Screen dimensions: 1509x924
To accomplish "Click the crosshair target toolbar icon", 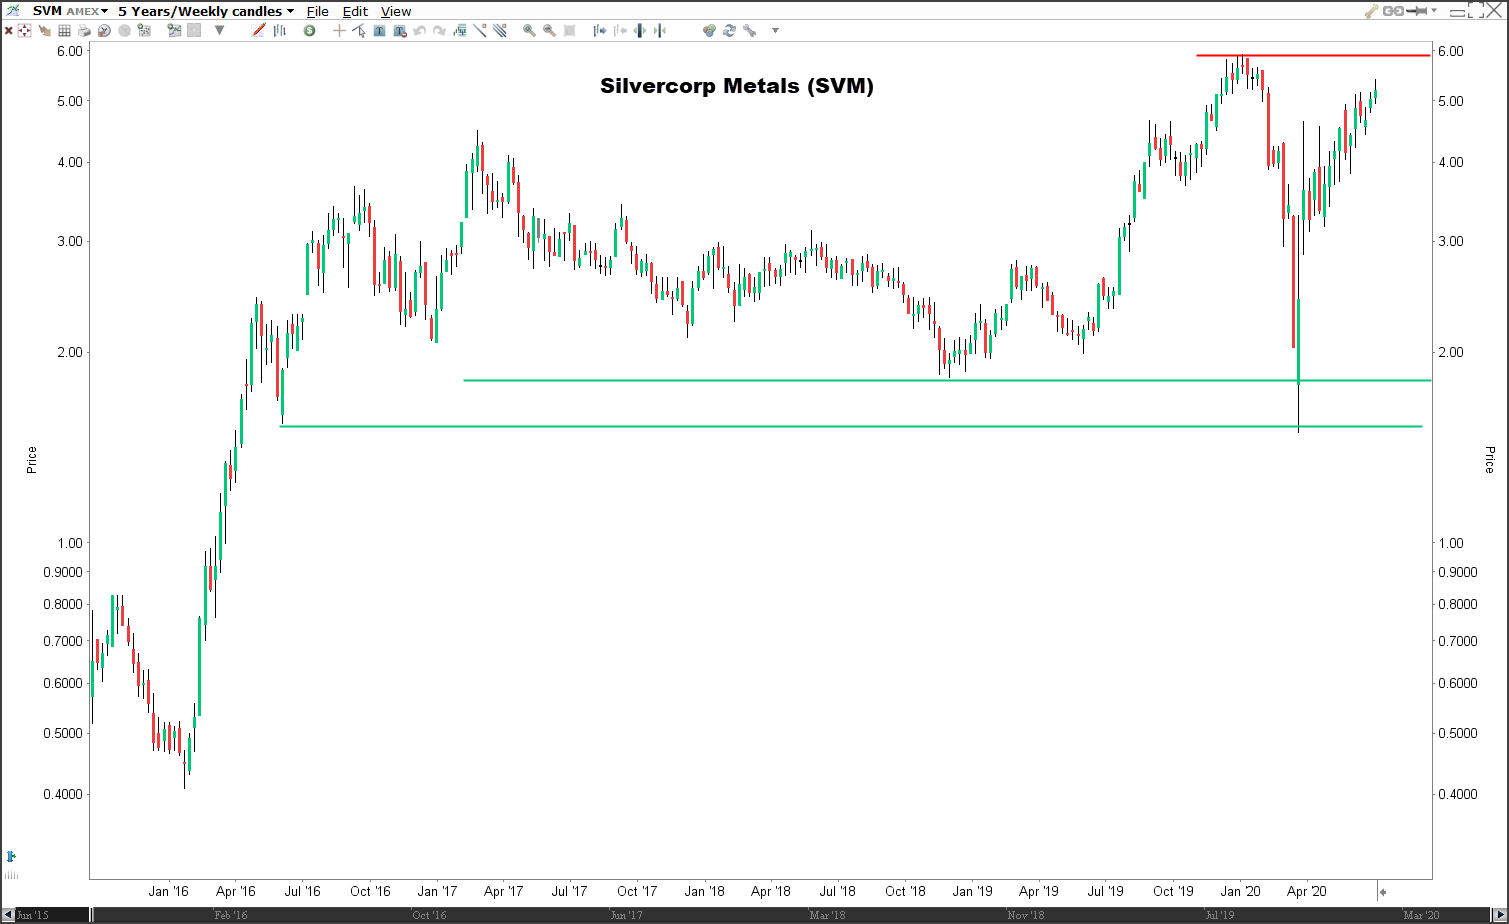I will point(24,31).
